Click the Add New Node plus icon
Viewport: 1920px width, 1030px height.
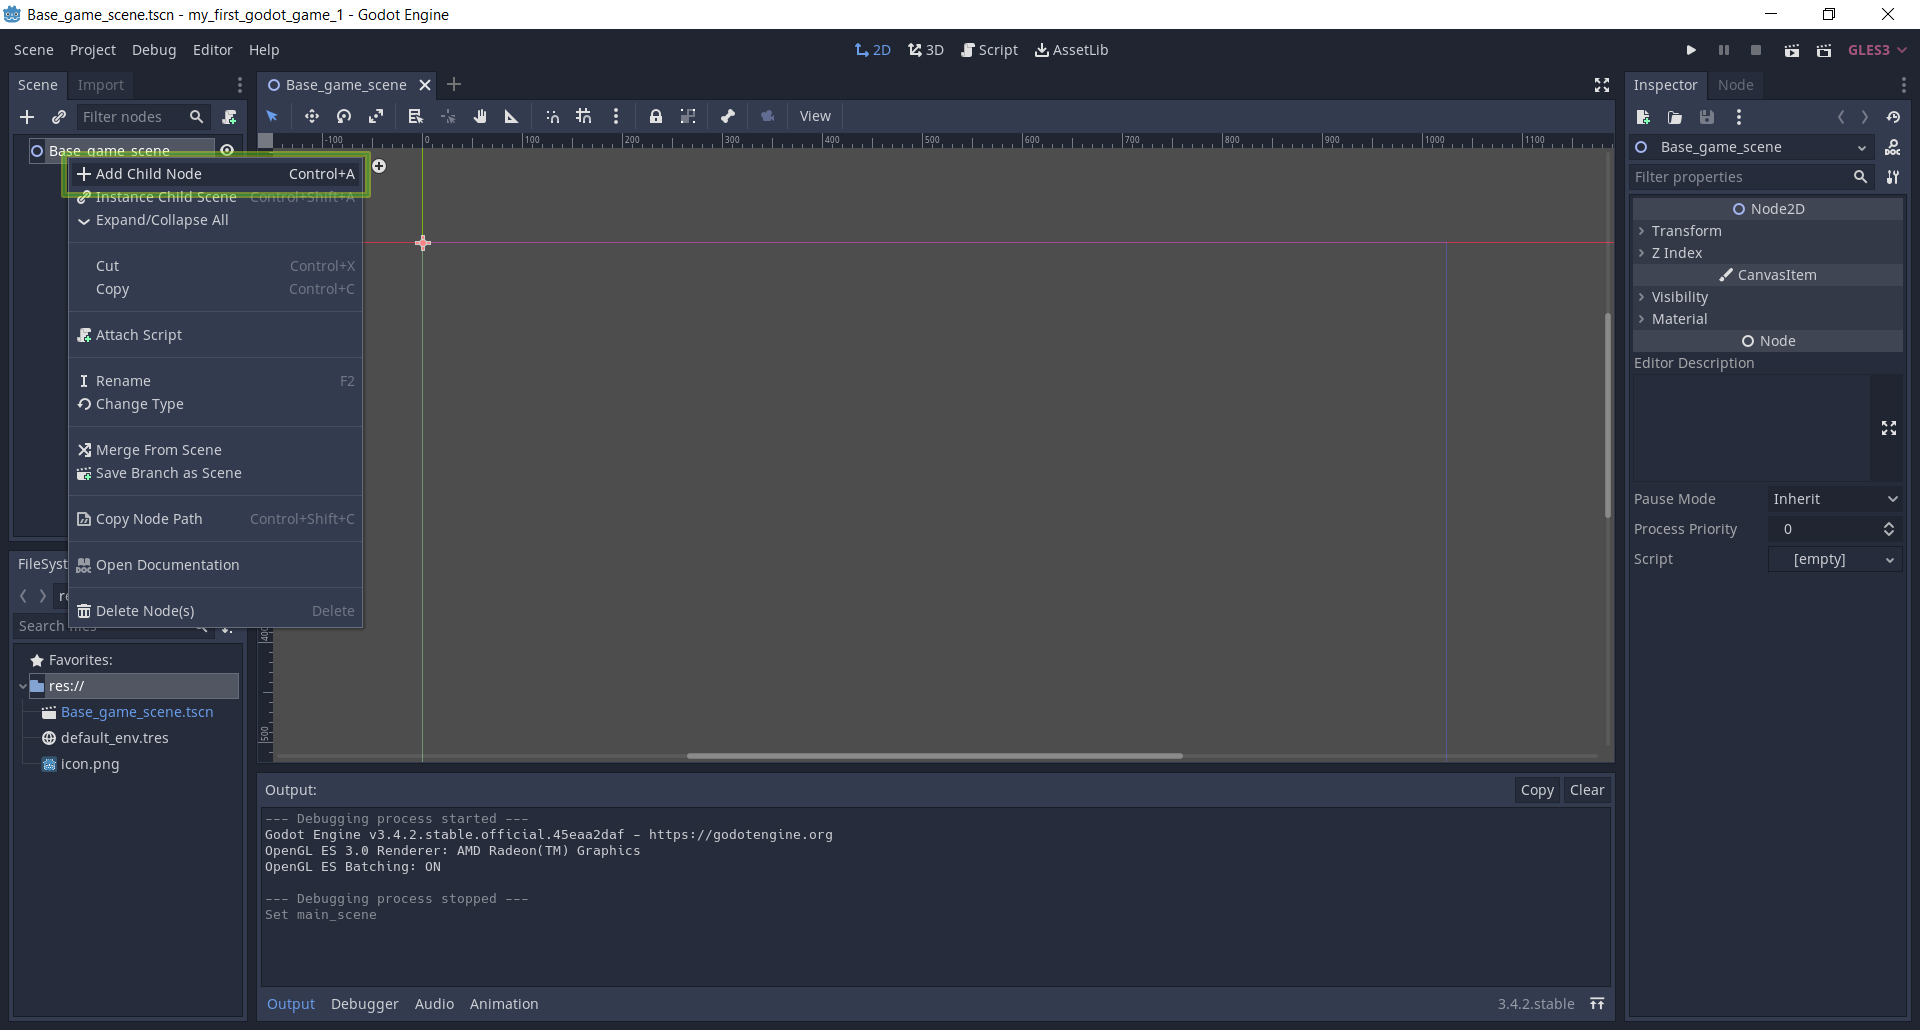coord(27,117)
